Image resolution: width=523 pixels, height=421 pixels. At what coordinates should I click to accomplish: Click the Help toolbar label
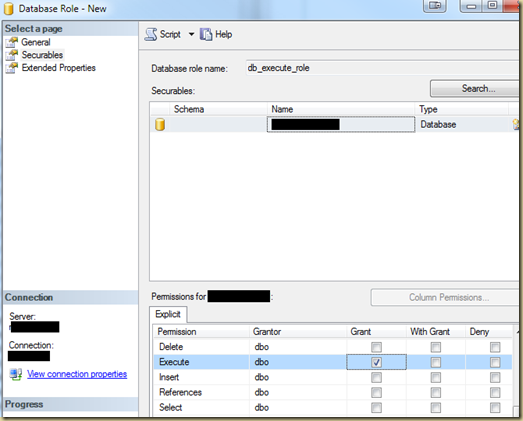pos(223,34)
